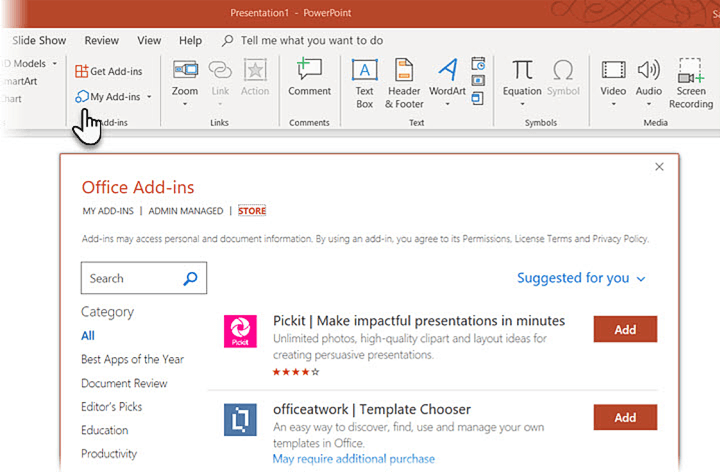
Task: Select the STORE tab
Action: click(252, 211)
